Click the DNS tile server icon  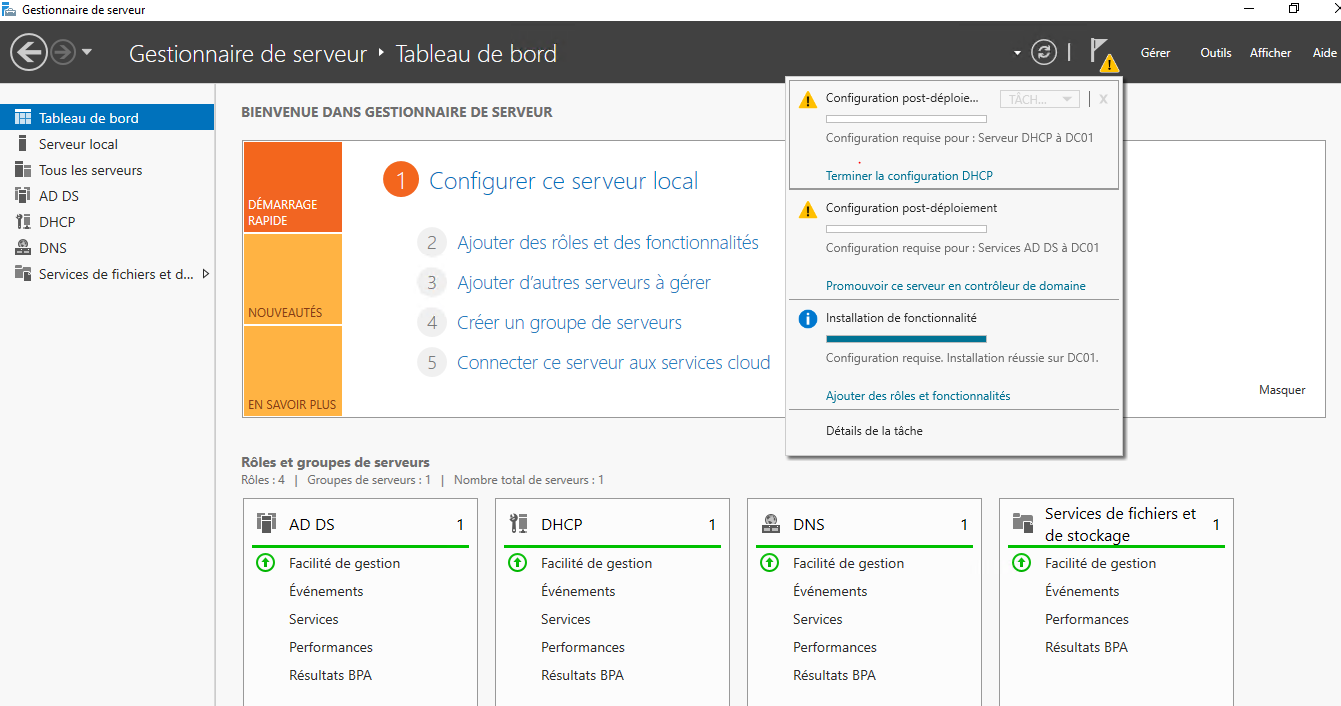pos(770,523)
